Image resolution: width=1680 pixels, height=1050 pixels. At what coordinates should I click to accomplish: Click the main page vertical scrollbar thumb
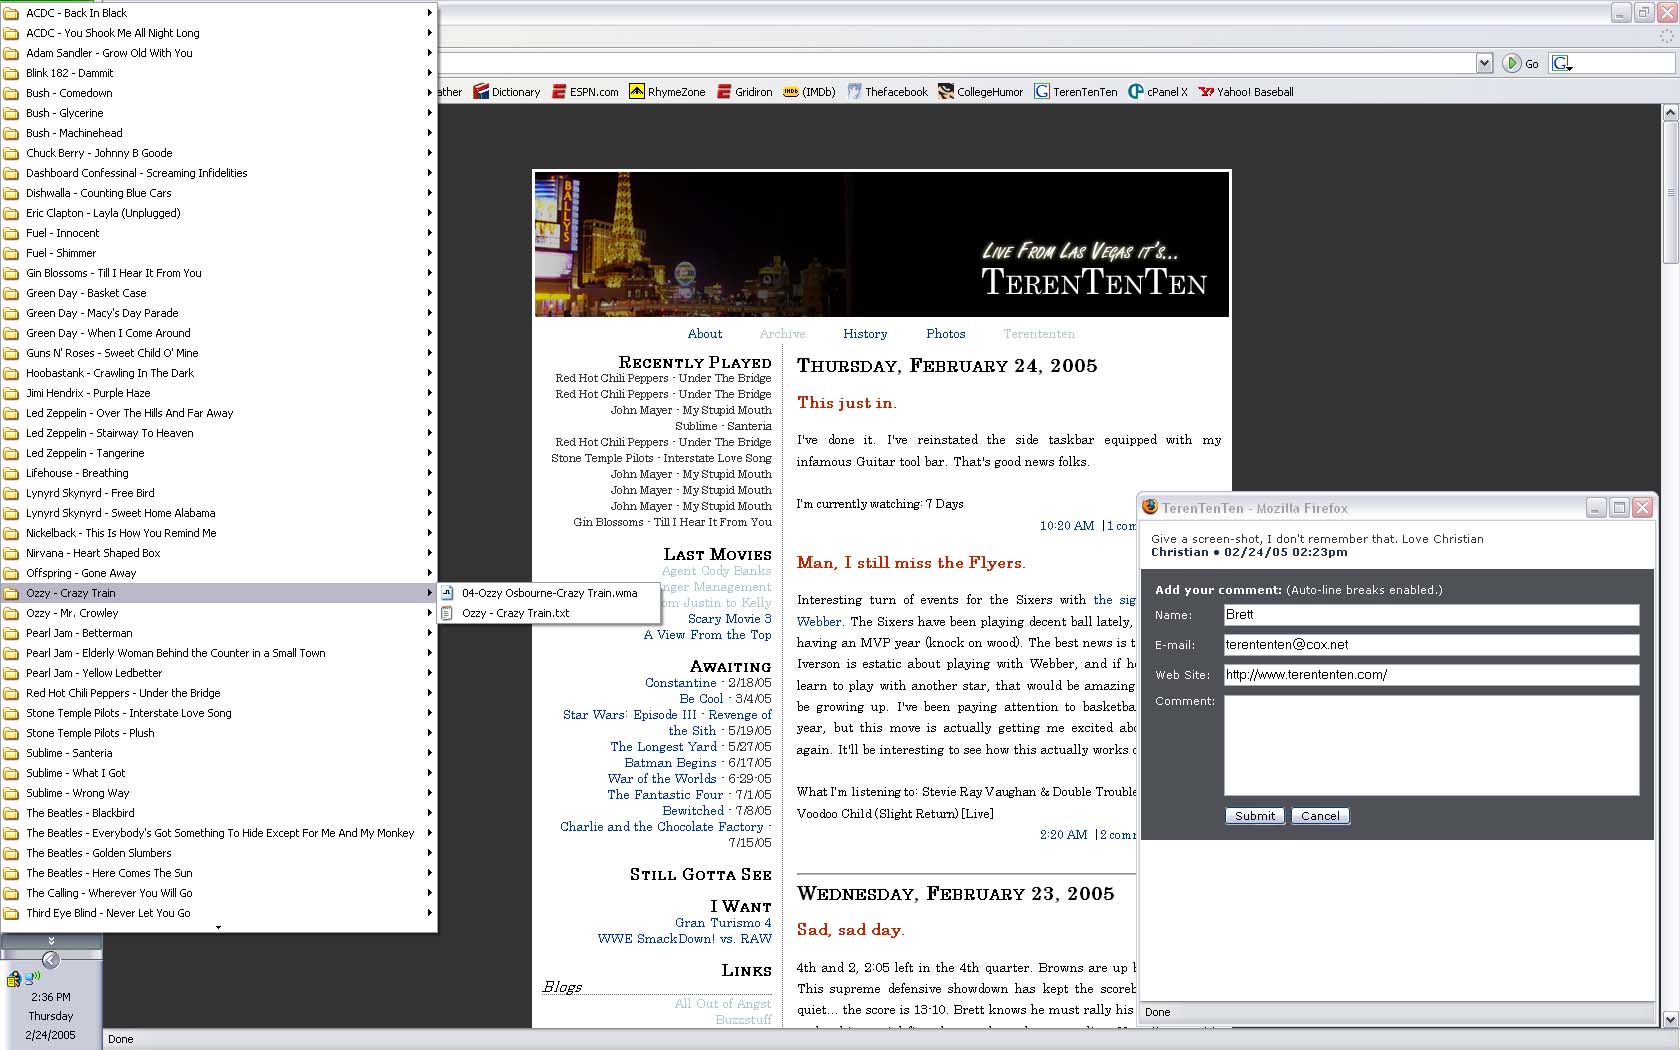pyautogui.click(x=1670, y=192)
